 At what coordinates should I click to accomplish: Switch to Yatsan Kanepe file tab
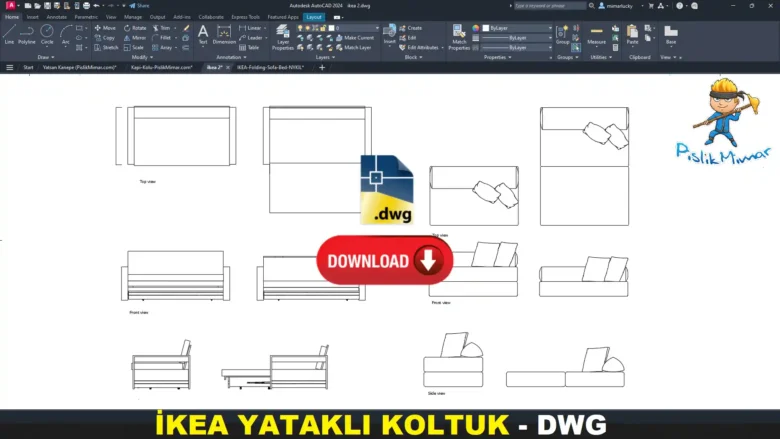pos(80,67)
